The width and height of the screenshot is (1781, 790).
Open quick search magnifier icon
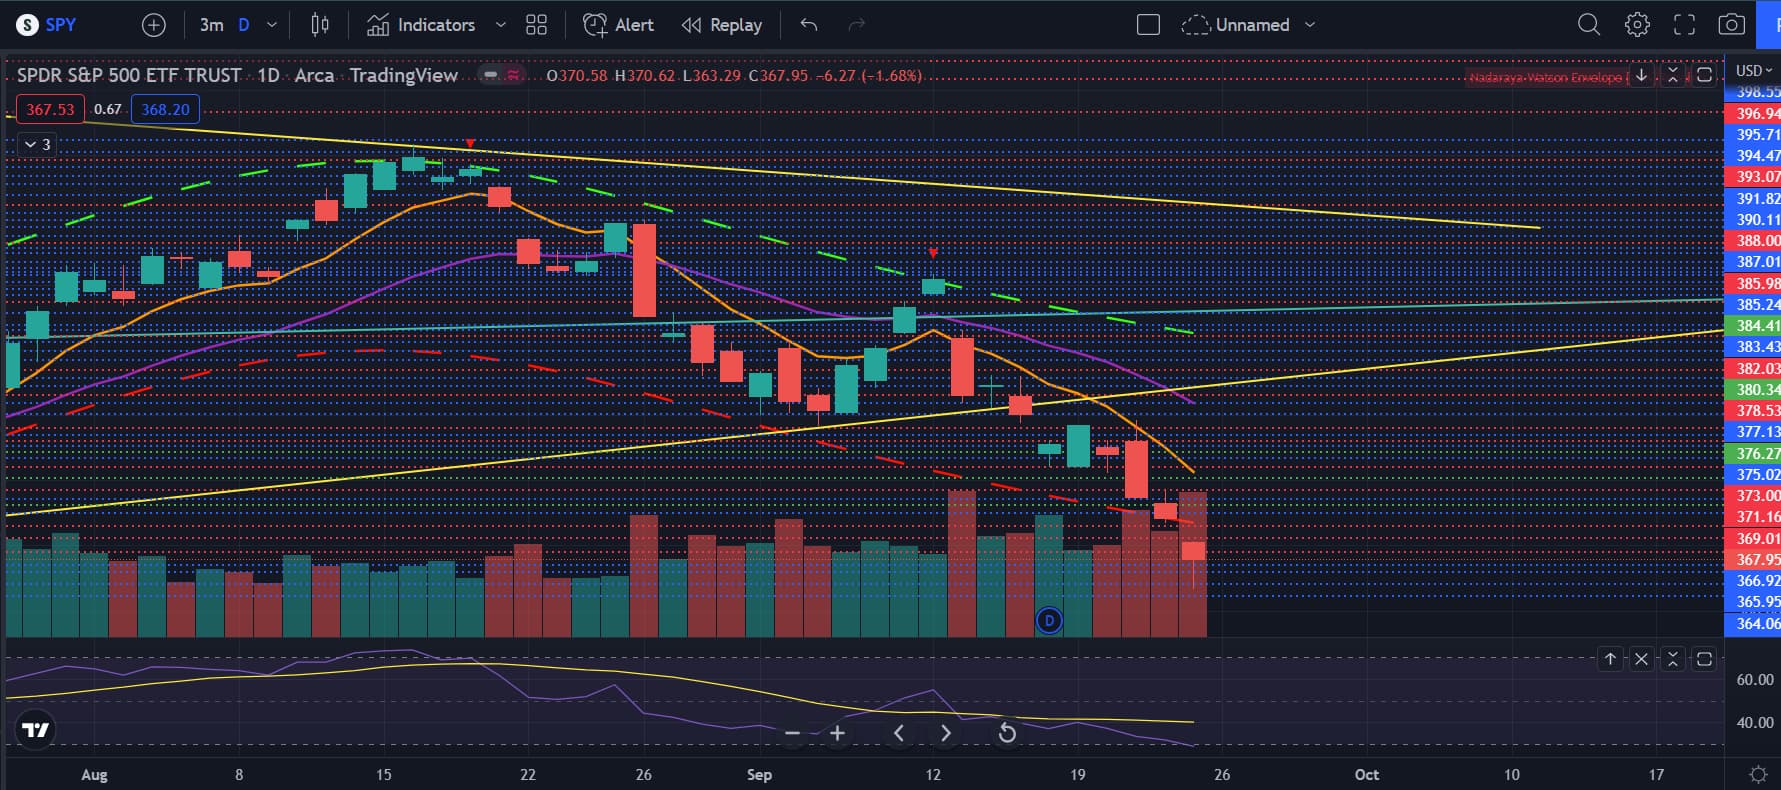click(x=1588, y=25)
